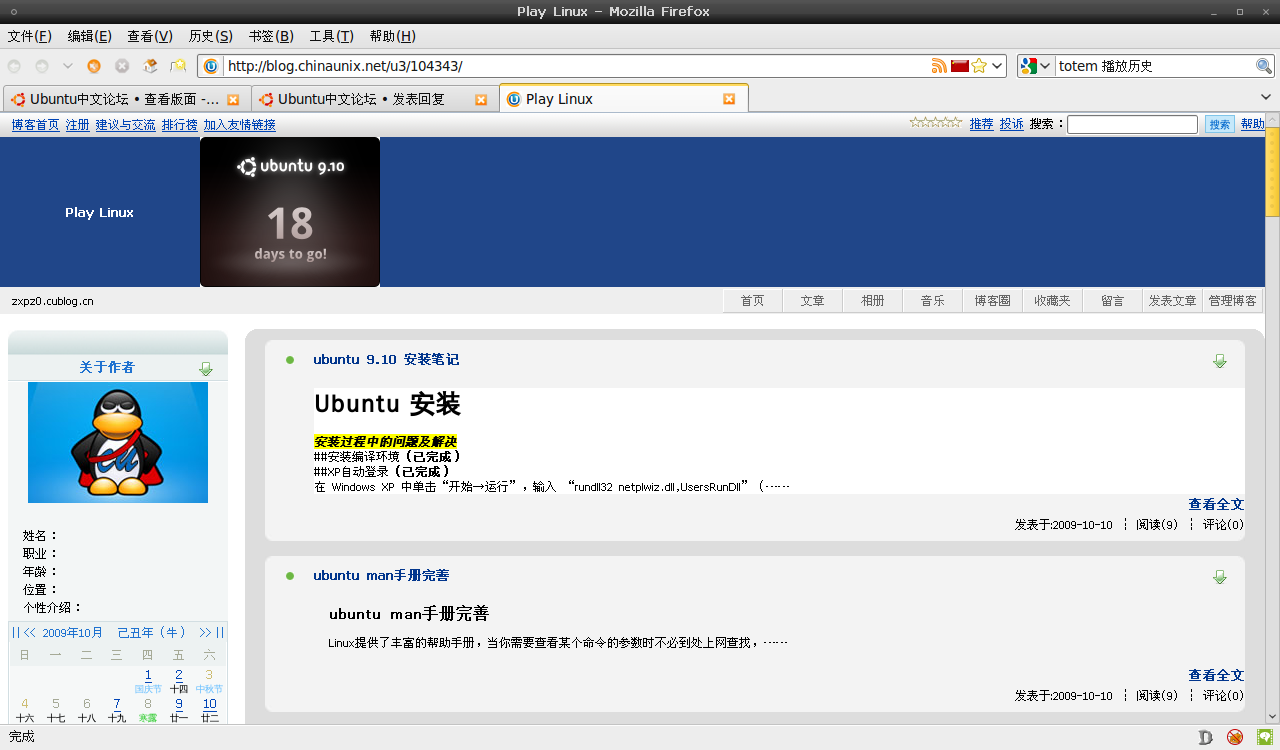
Task: Switch to the 'Ubuntu中文论坛 • 发表回复' tab
Action: point(373,99)
